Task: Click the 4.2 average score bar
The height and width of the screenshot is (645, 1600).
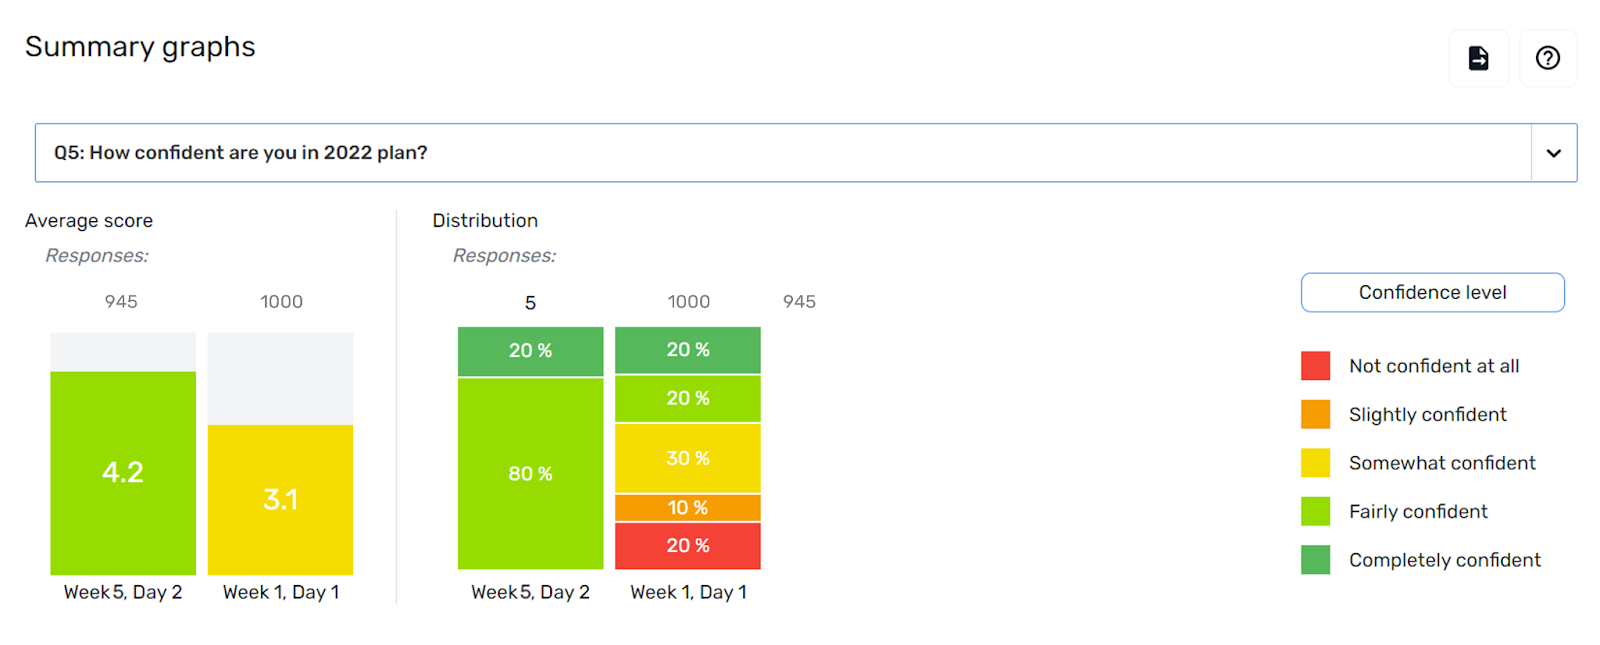Action: (x=123, y=472)
